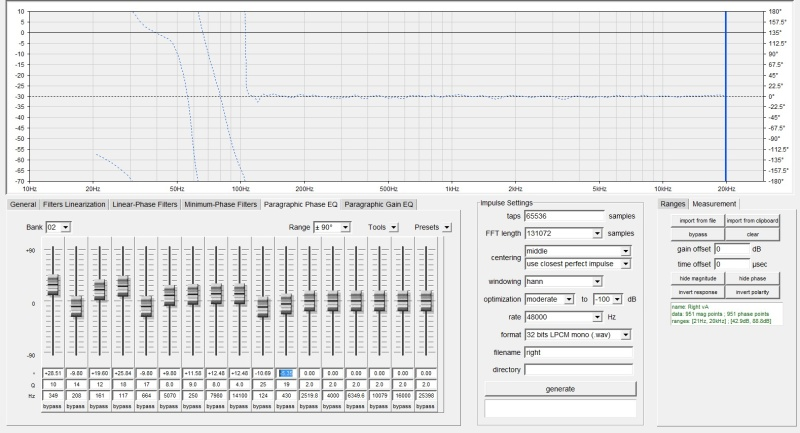This screenshot has width=800, height=433.
Task: Click the filename input field
Action: (579, 351)
